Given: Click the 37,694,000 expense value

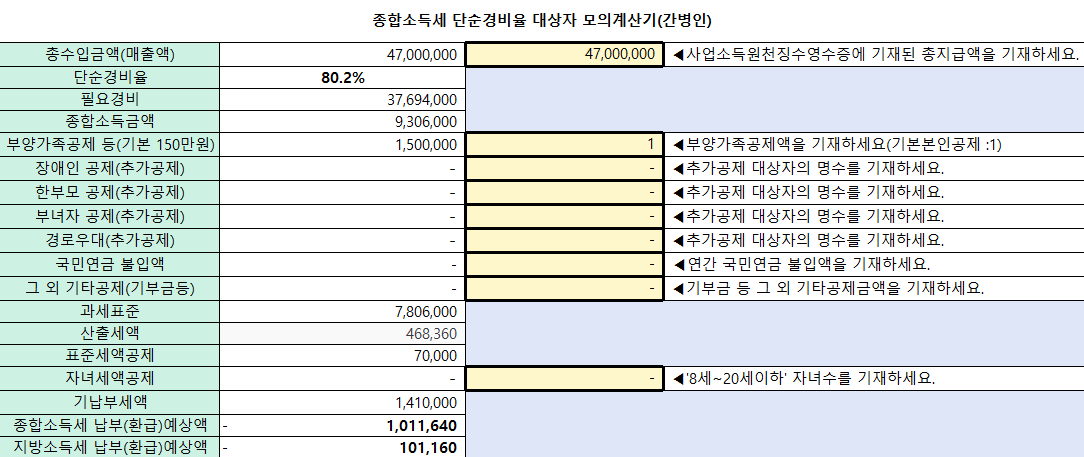Looking at the screenshot, I should [421, 100].
